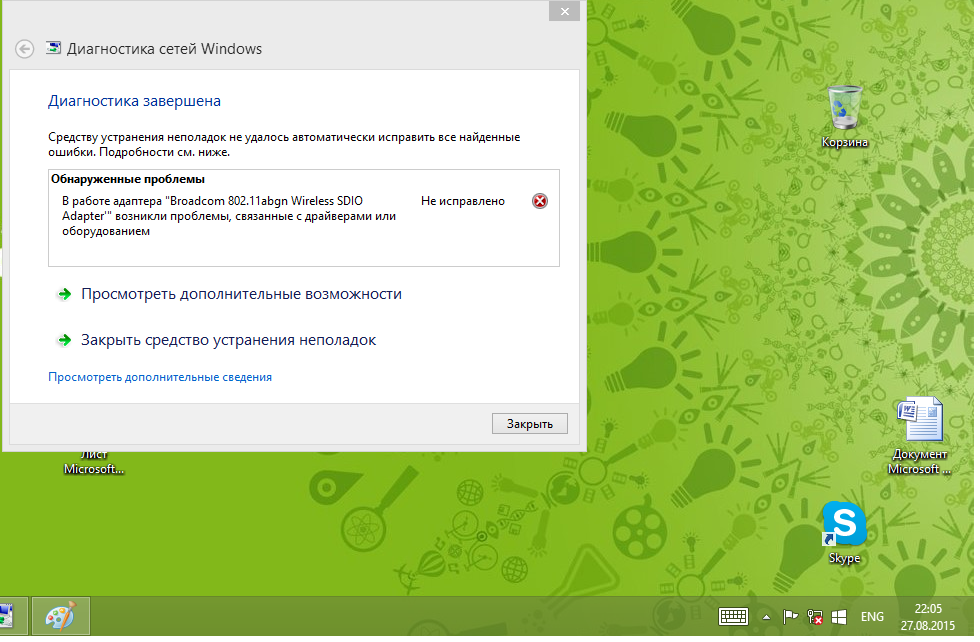The width and height of the screenshot is (980, 642).
Task: Click the "Не исправлено" status text
Action: pyautogui.click(x=462, y=201)
